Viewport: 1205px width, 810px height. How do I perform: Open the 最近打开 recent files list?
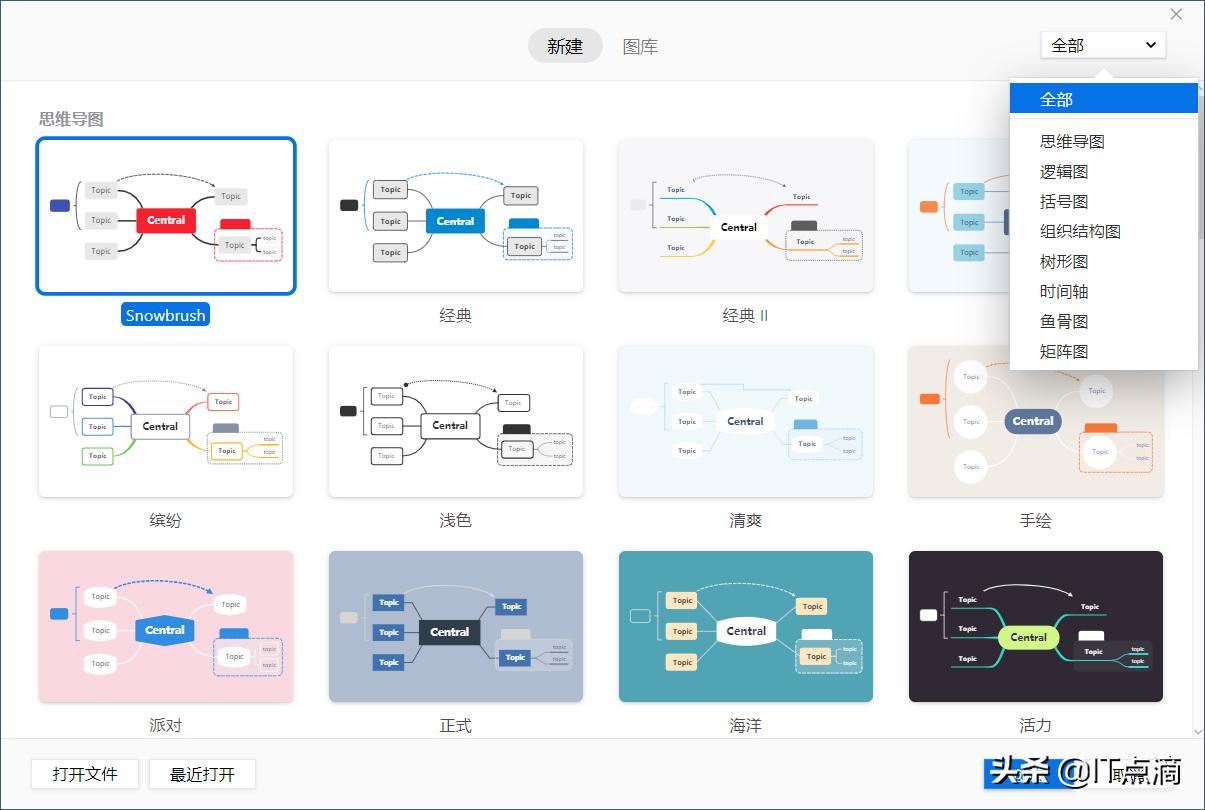point(202,773)
